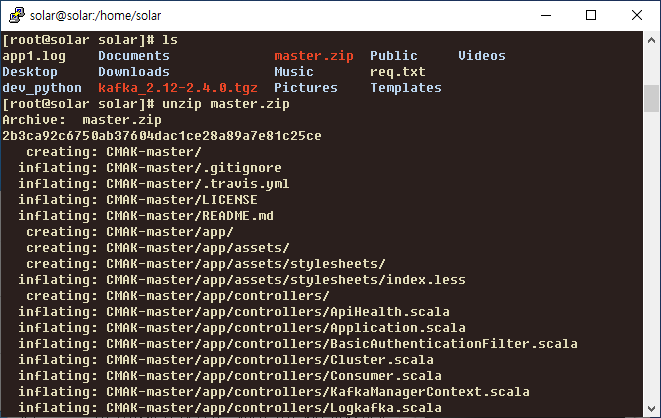The width and height of the screenshot is (661, 418).
Task: Click the dev_python directory name
Action: [x=42, y=88]
